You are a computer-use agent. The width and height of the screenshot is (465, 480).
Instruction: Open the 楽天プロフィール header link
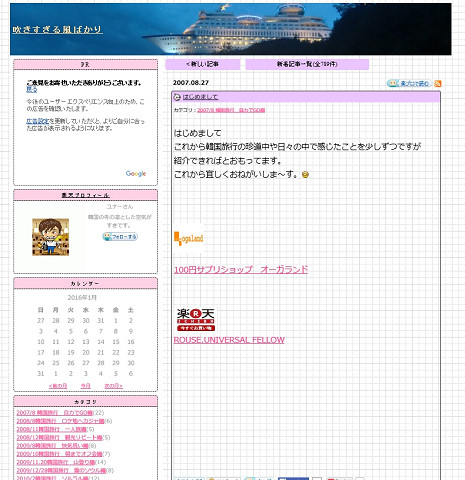(85, 195)
